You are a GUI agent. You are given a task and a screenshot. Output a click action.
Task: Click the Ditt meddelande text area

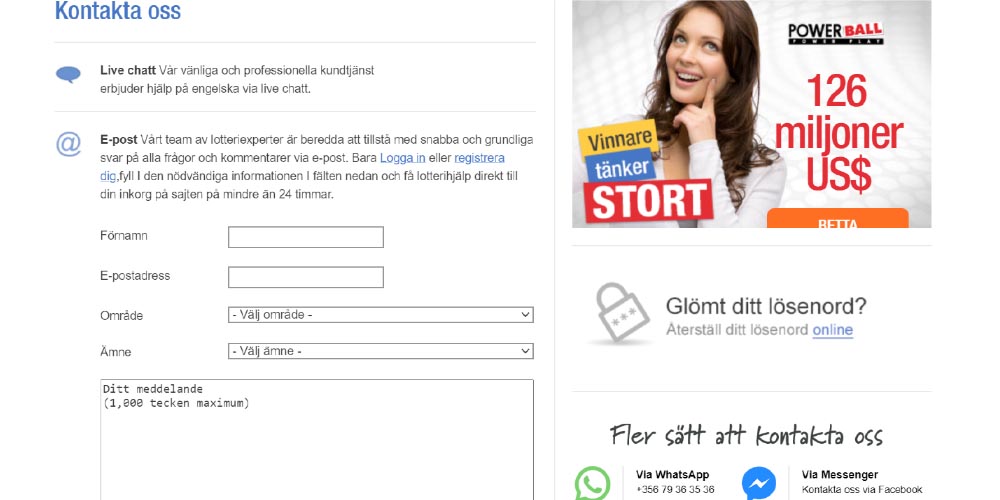pyautogui.click(x=317, y=439)
